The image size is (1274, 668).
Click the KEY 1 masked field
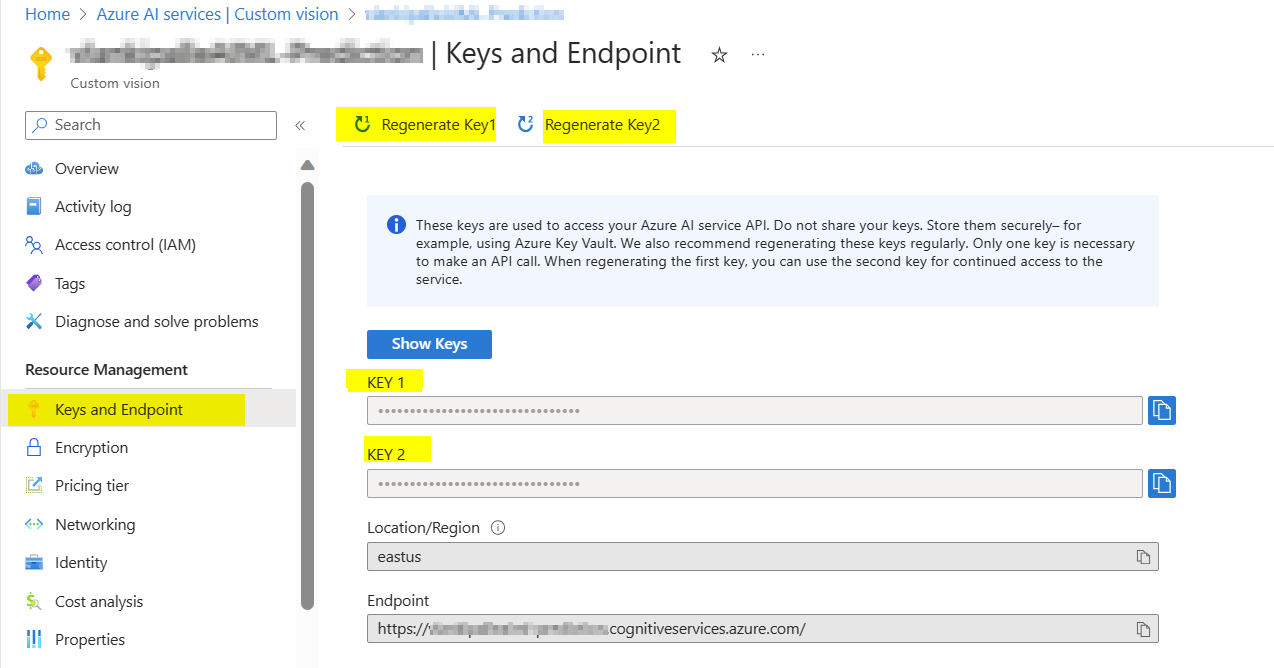pyautogui.click(x=755, y=411)
